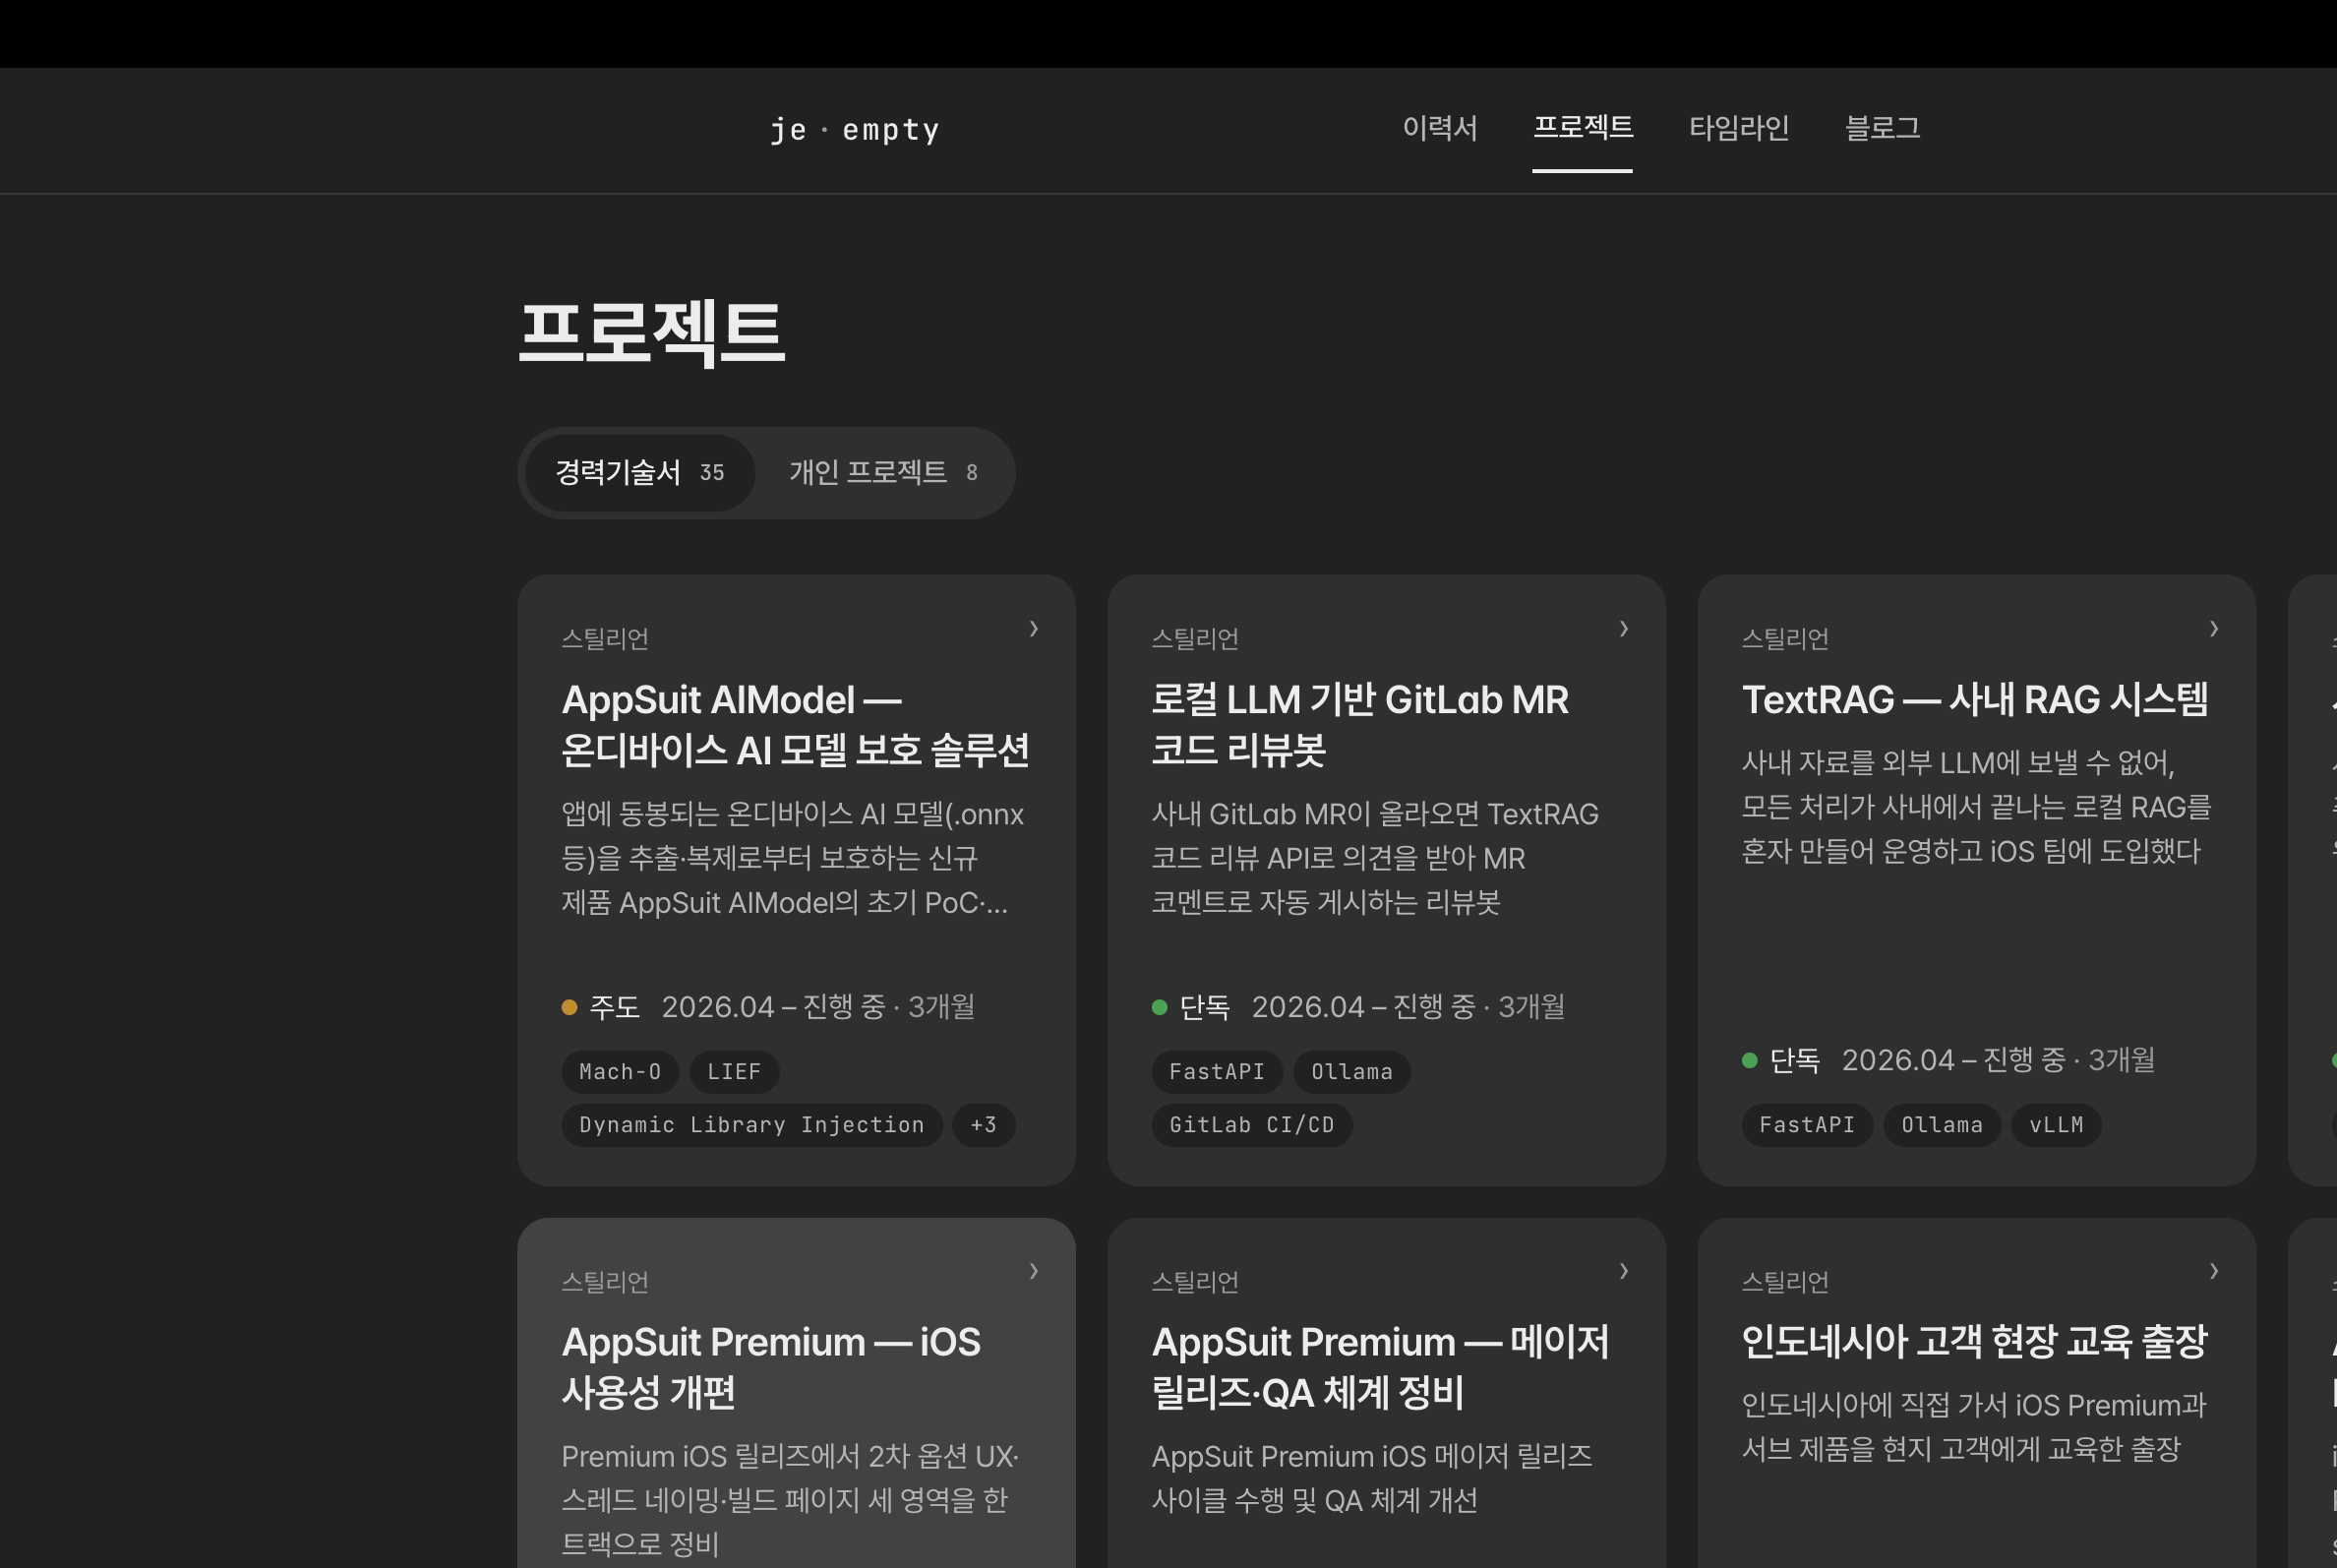
Task: Click the GitLab CI/CD tag
Action: point(1252,1125)
